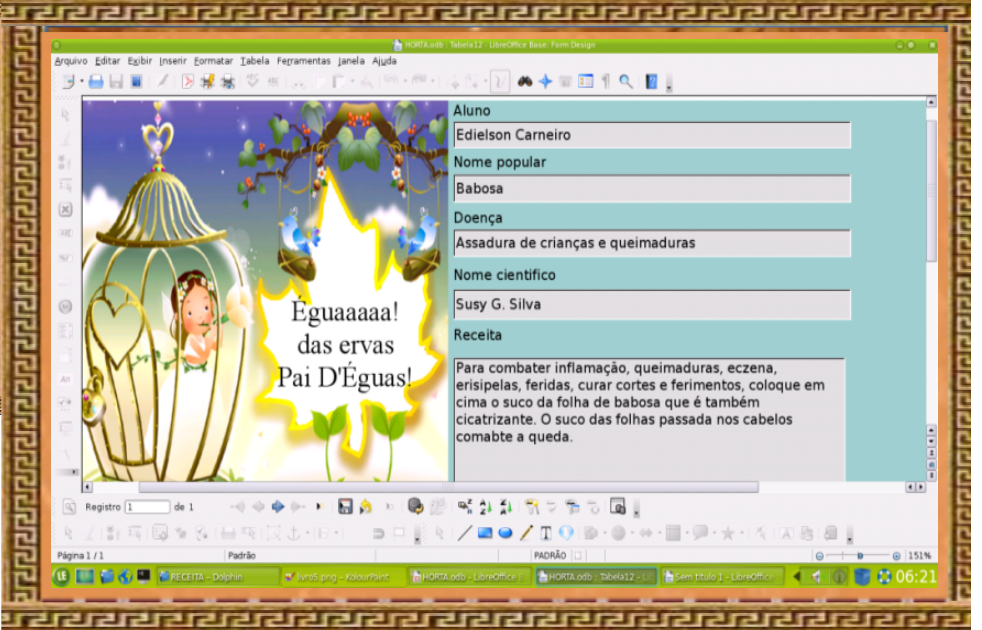
Task: Click the HORTA.odb : Tabela12 taskbar entry
Action: pyautogui.click(x=596, y=577)
